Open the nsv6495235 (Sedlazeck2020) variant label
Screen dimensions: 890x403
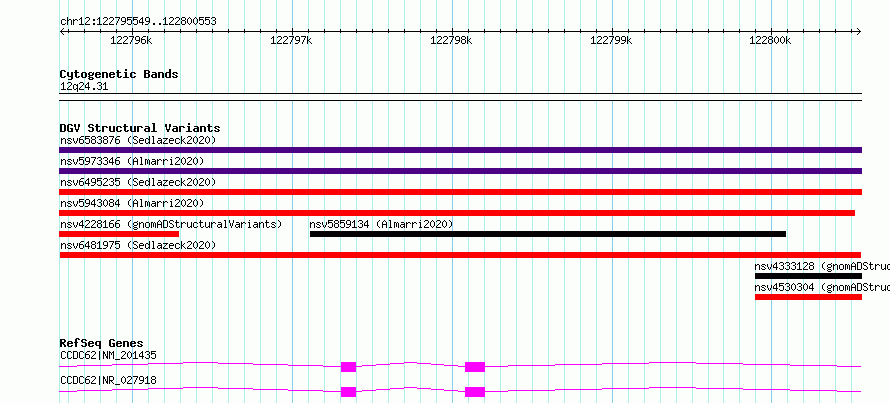138,182
